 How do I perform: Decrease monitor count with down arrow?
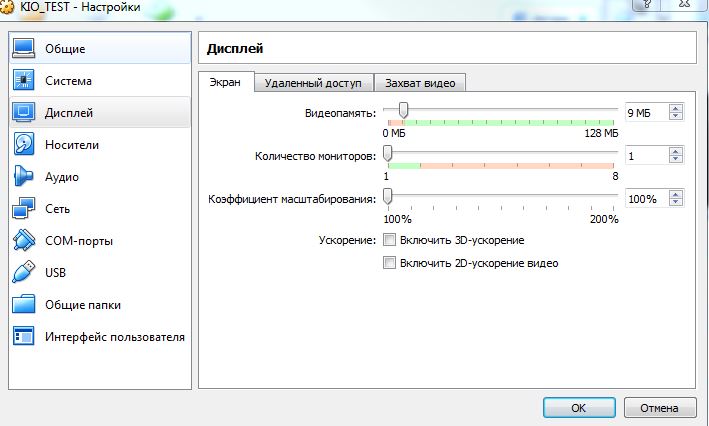(x=677, y=160)
